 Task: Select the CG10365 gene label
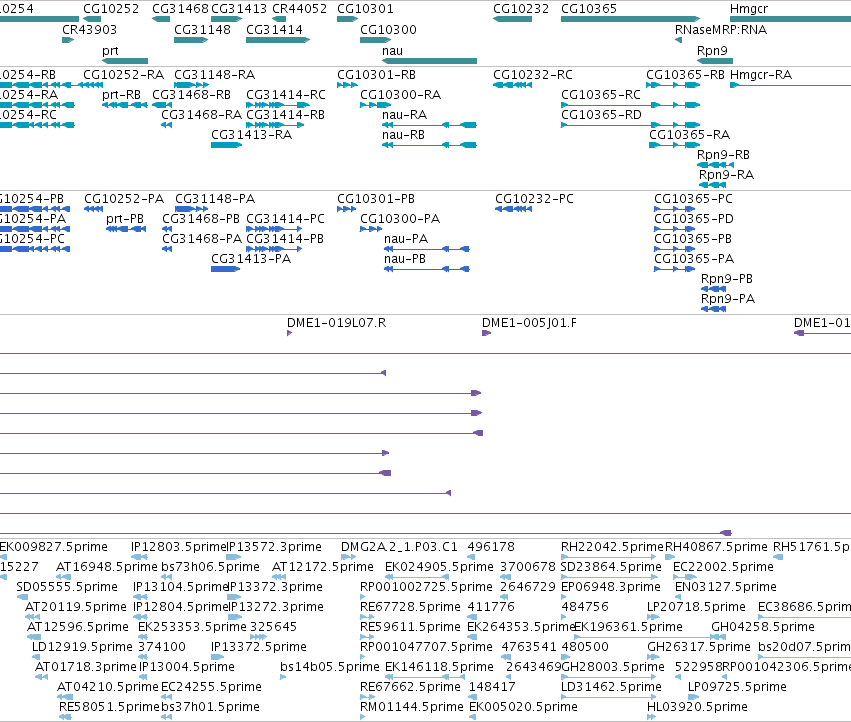589,9
